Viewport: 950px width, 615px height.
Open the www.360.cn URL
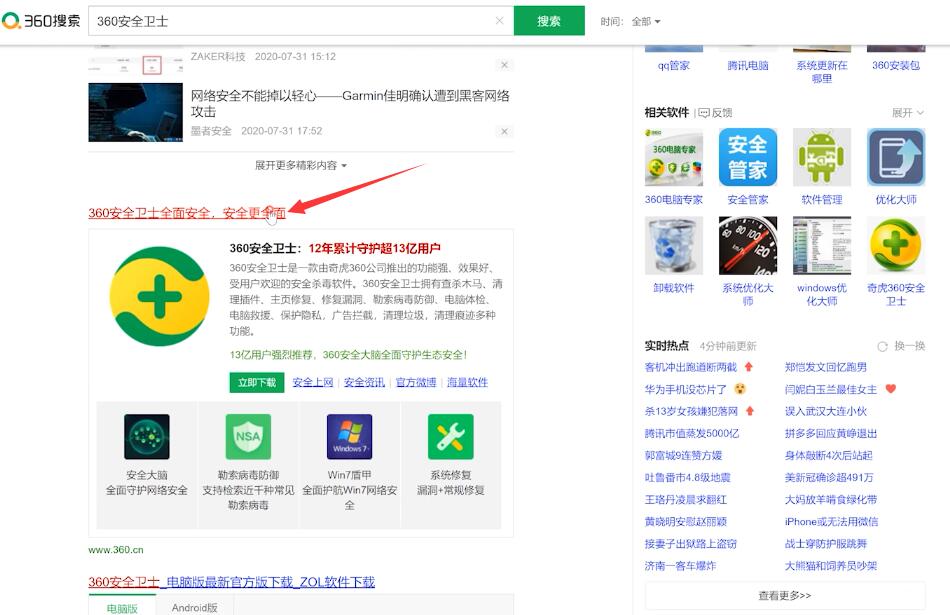(x=116, y=550)
